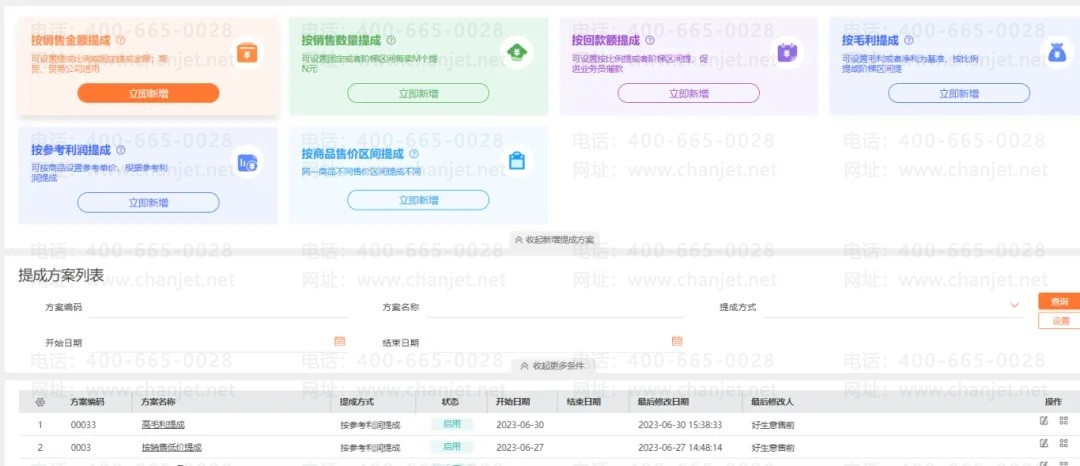1080x466 pixels.
Task: Click edit icon for scheme 00033
Action: point(1043,421)
